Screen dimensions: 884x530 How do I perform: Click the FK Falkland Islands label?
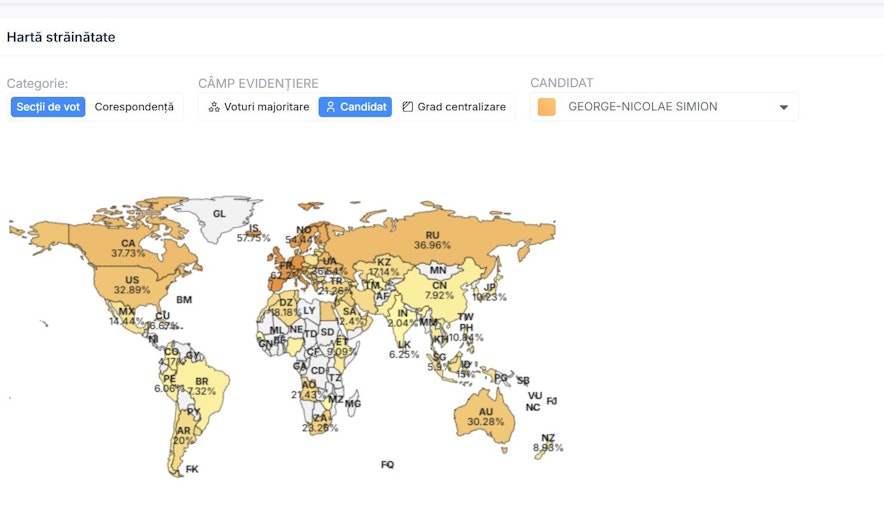(192, 469)
